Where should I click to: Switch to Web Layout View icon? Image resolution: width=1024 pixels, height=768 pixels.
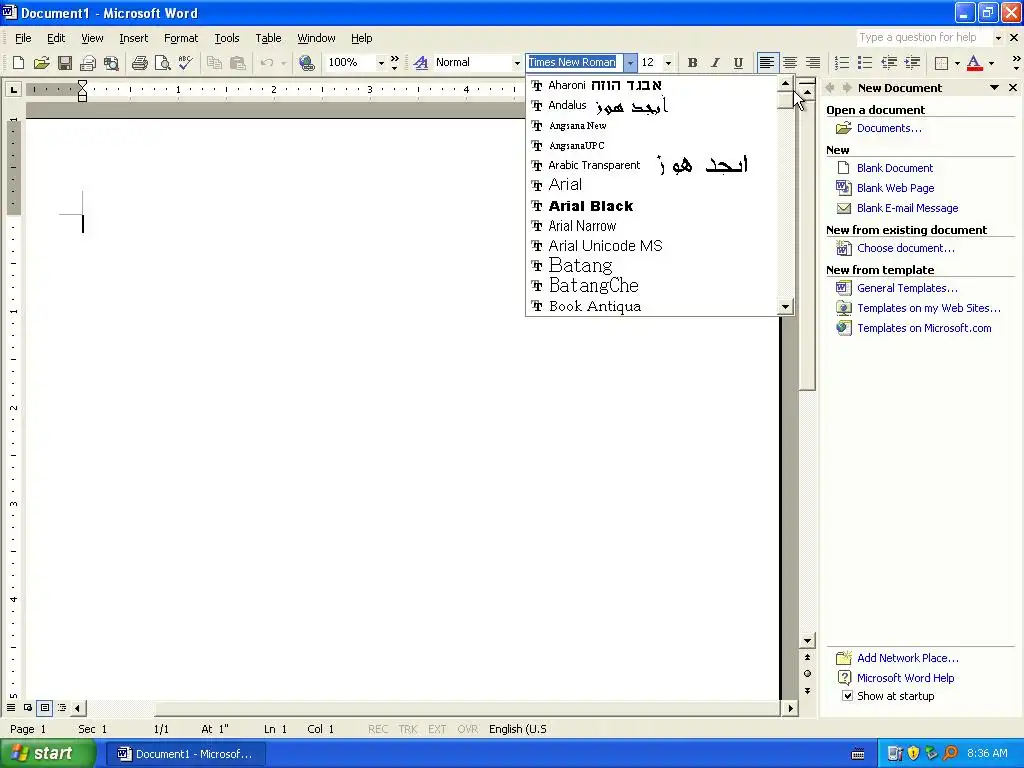(x=28, y=707)
